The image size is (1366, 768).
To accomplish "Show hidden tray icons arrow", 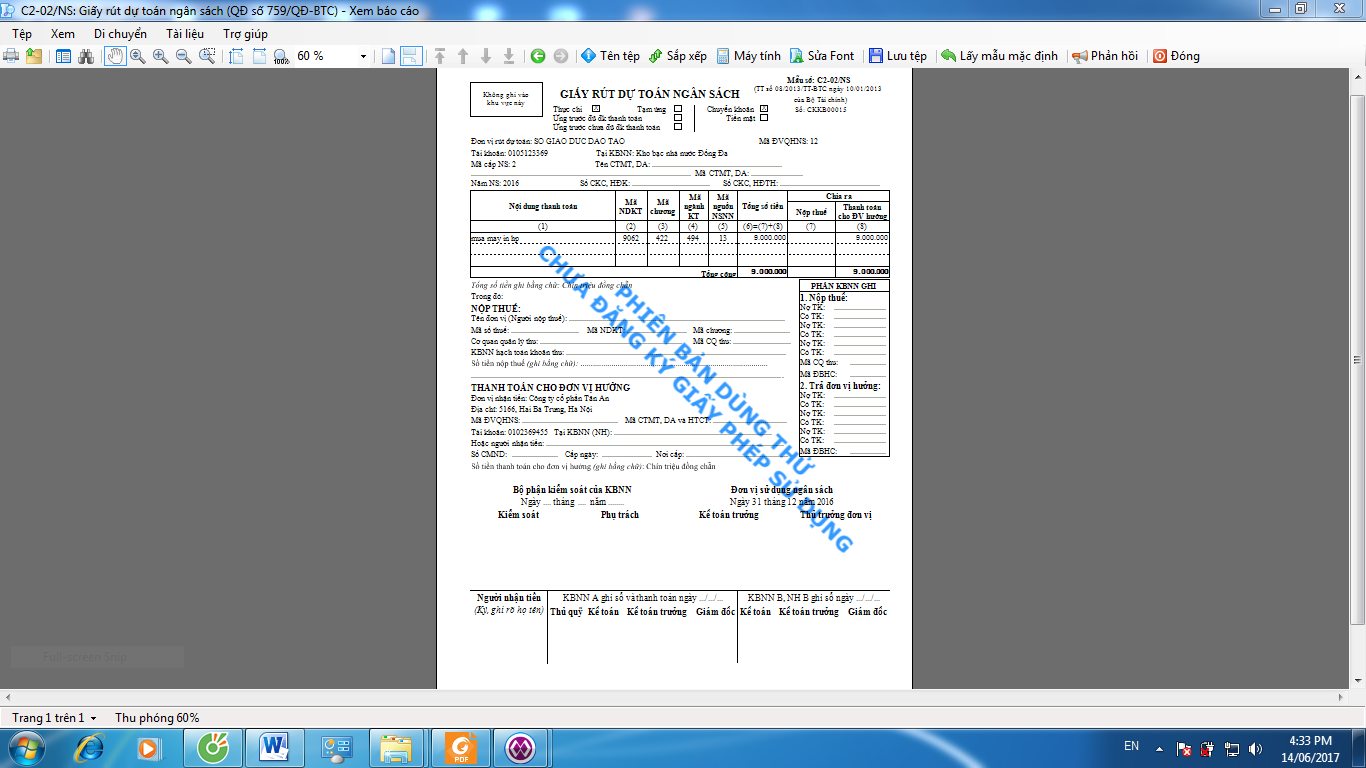I will (x=1158, y=748).
